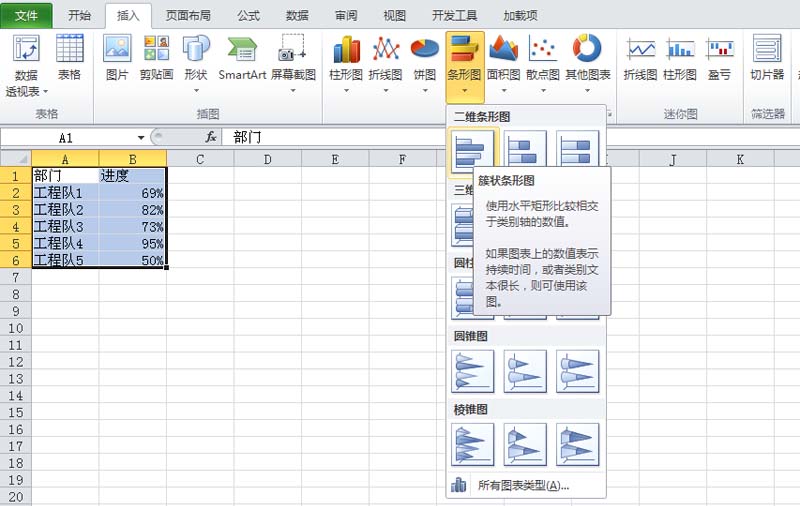Select row 15 header
800x506 pixels.
pyautogui.click(x=16, y=412)
